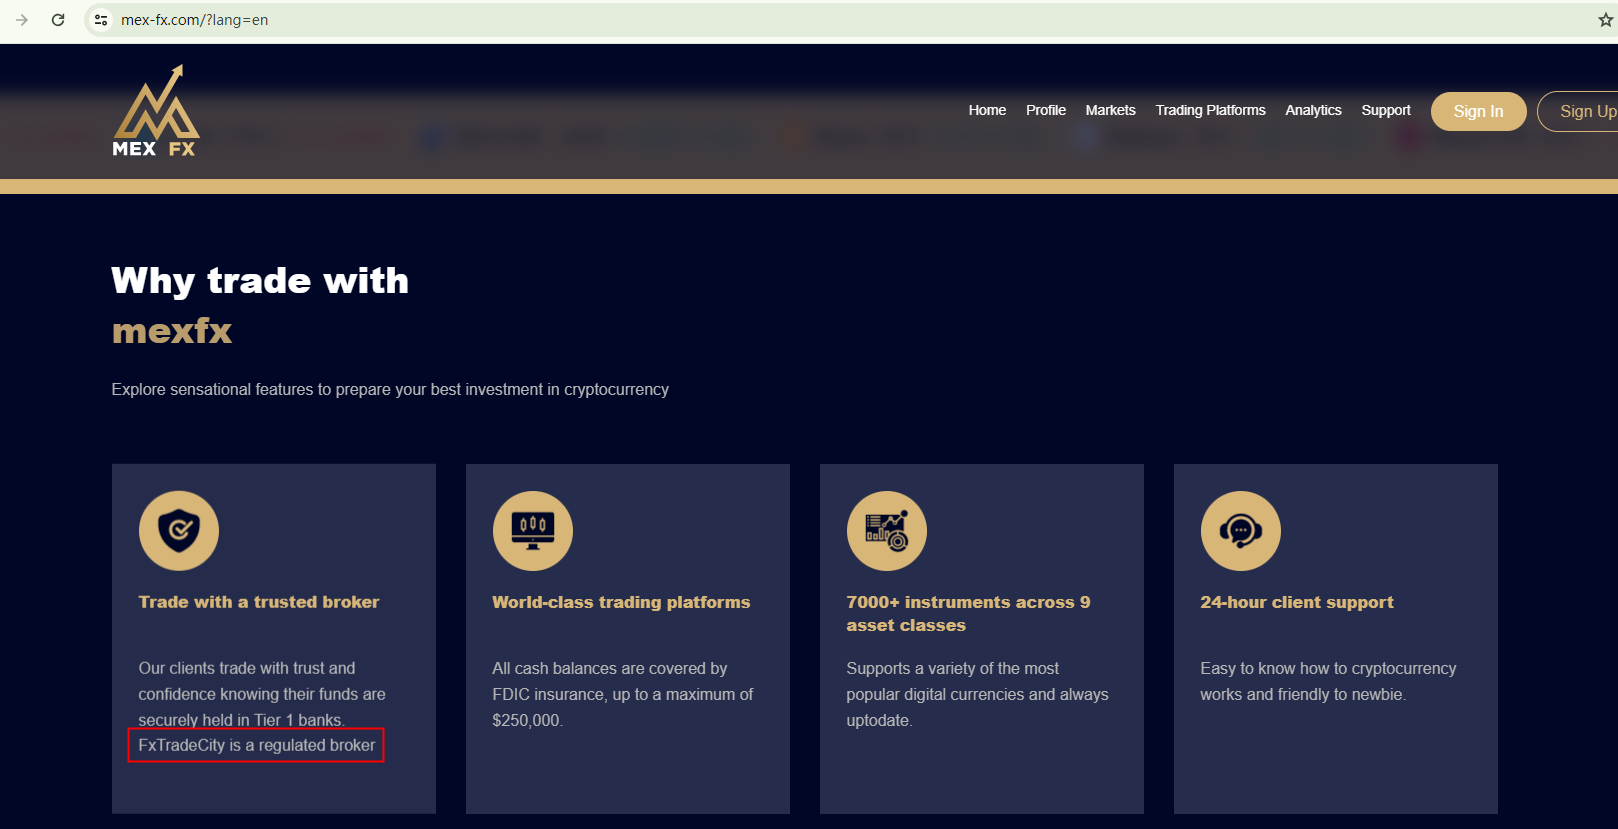Click the shield trusted broker icon
Image resolution: width=1618 pixels, height=829 pixels.
(x=179, y=530)
